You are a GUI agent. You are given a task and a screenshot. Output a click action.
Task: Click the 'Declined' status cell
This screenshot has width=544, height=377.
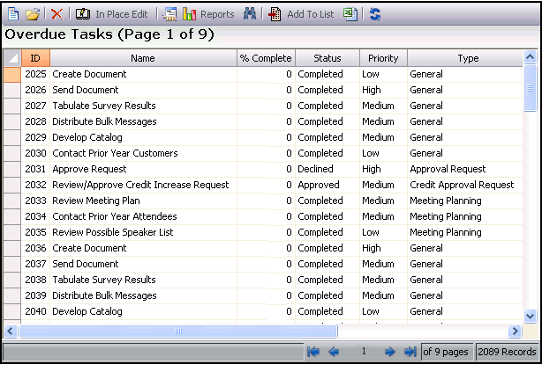pyautogui.click(x=327, y=169)
